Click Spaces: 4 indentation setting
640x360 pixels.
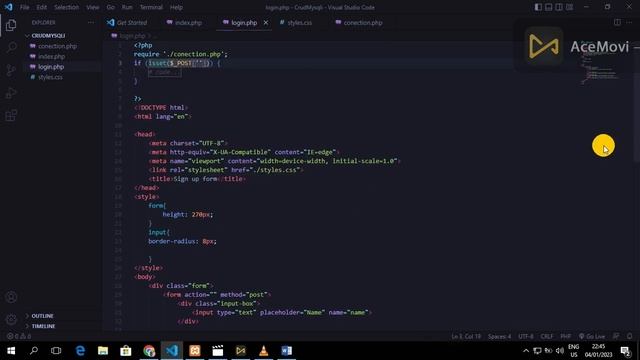pos(499,336)
